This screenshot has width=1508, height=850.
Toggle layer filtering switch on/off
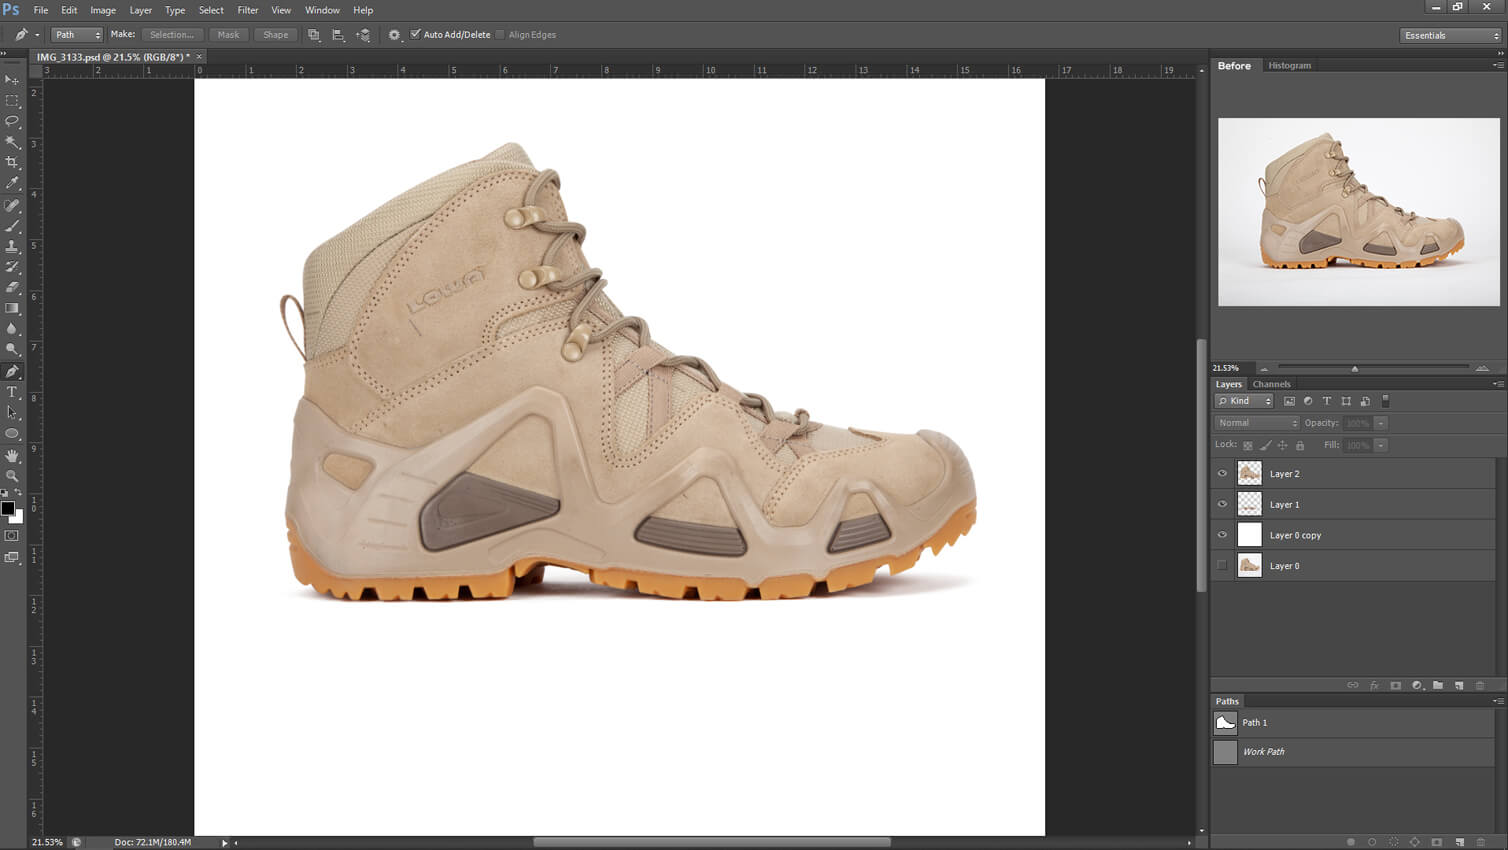(x=1385, y=401)
